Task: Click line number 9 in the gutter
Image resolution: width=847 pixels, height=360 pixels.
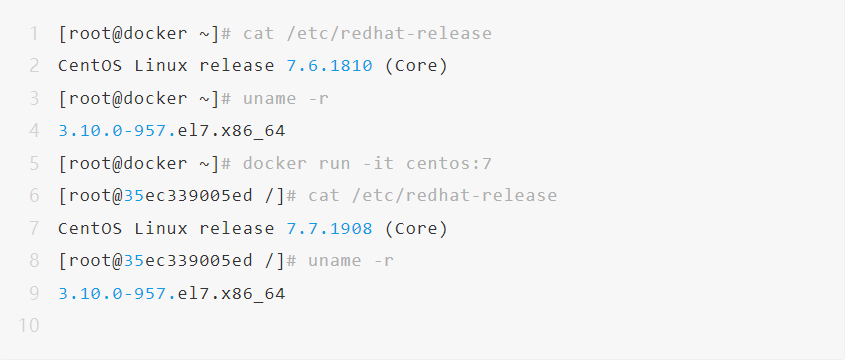Action: pos(34,293)
